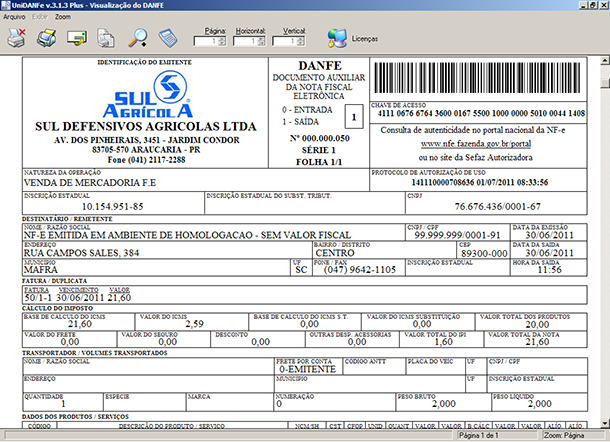Click the copy documents toolbar icon

pyautogui.click(x=109, y=39)
